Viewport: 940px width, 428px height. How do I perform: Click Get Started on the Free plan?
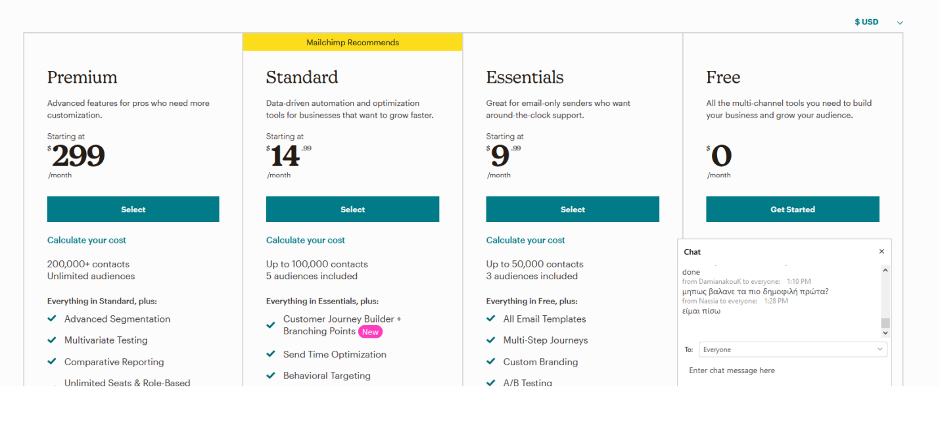[793, 209]
